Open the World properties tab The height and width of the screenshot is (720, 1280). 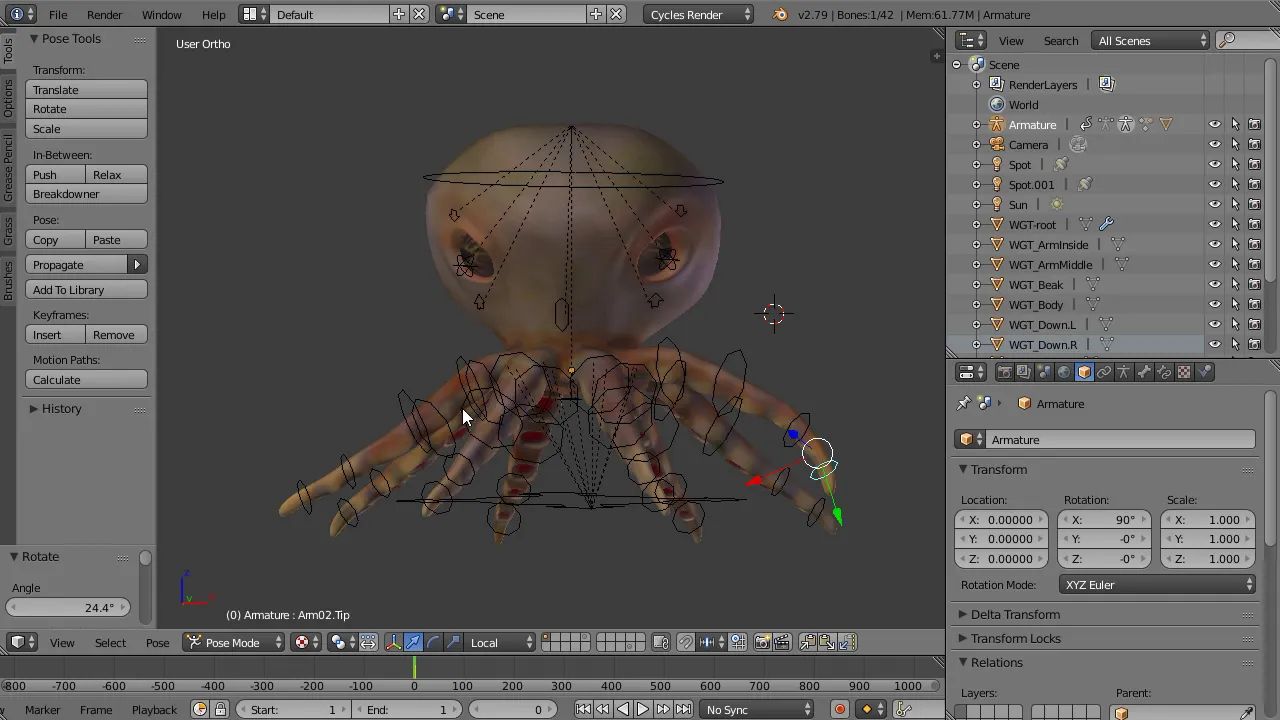click(1064, 372)
